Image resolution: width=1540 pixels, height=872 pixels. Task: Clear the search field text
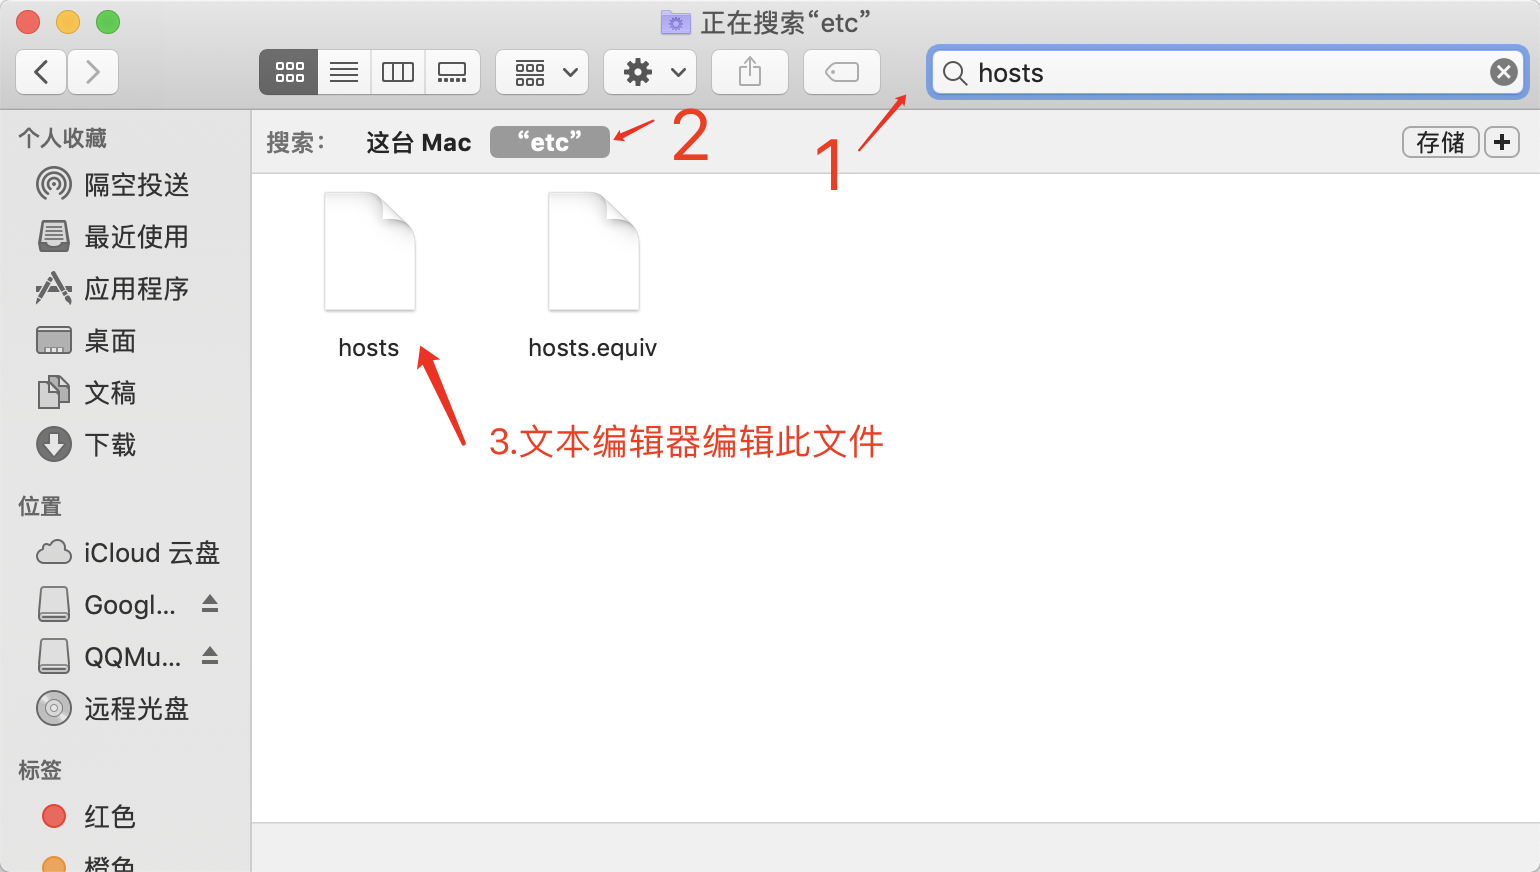click(x=1503, y=72)
